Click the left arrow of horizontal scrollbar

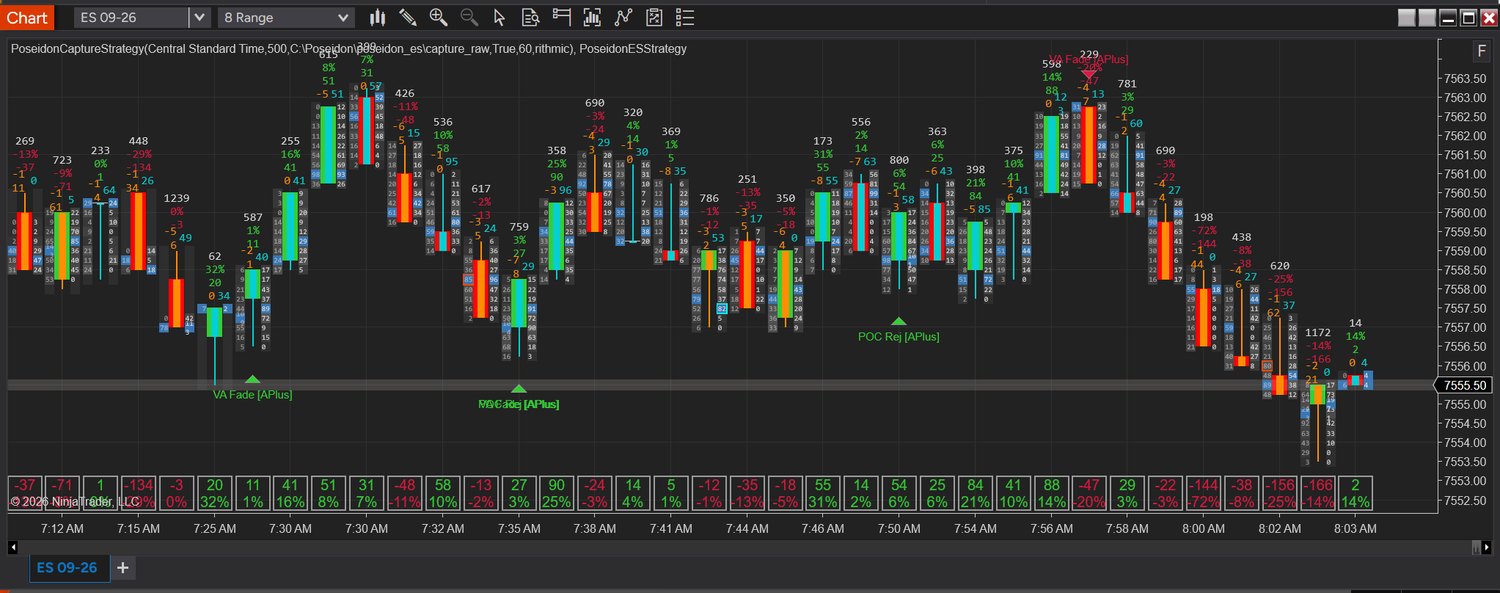click(12, 547)
